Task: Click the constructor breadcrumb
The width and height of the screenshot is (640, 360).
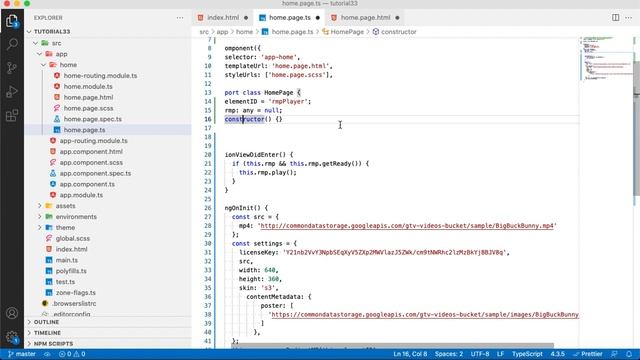Action: [x=398, y=31]
